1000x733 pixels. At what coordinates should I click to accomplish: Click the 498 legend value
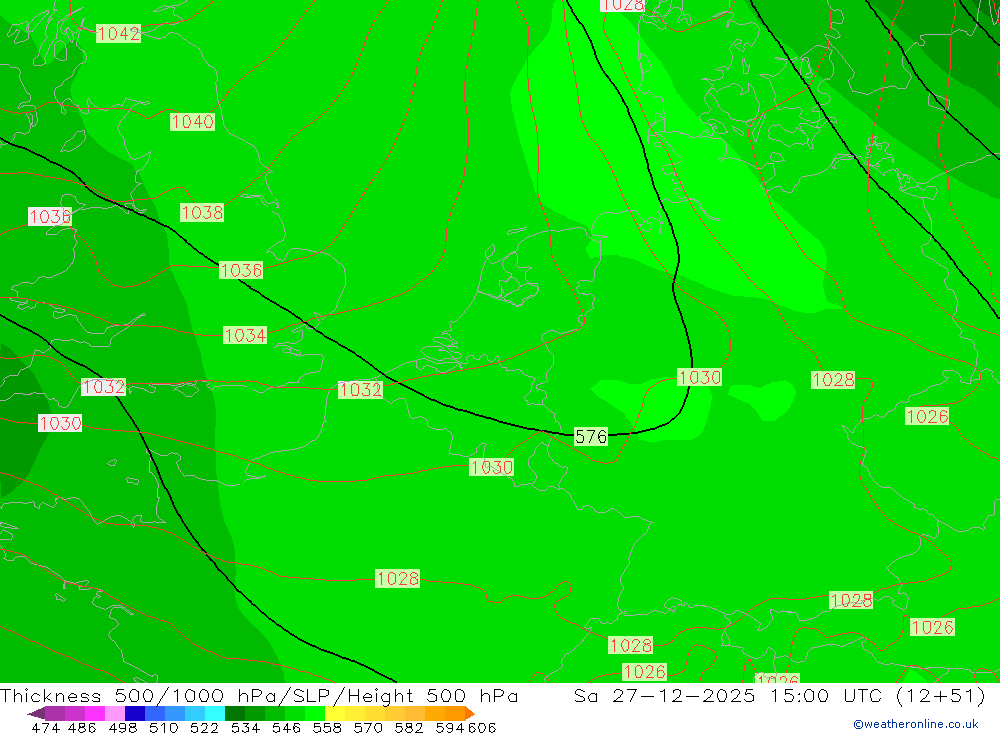tap(123, 727)
